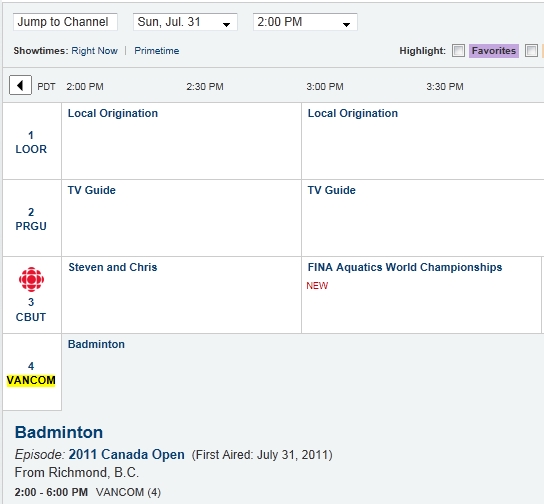The image size is (544, 504).
Task: Open the 2:00 PM TV Guide listing
Action: (x=92, y=190)
